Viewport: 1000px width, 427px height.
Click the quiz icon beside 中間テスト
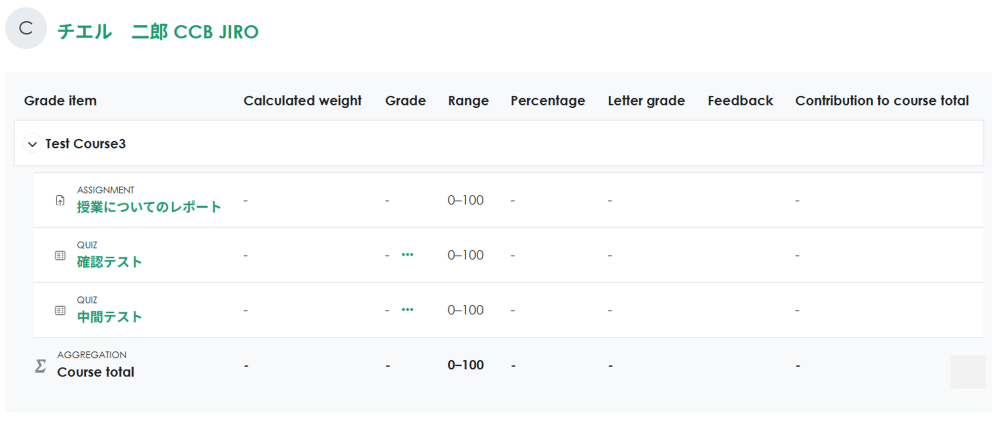click(x=60, y=310)
